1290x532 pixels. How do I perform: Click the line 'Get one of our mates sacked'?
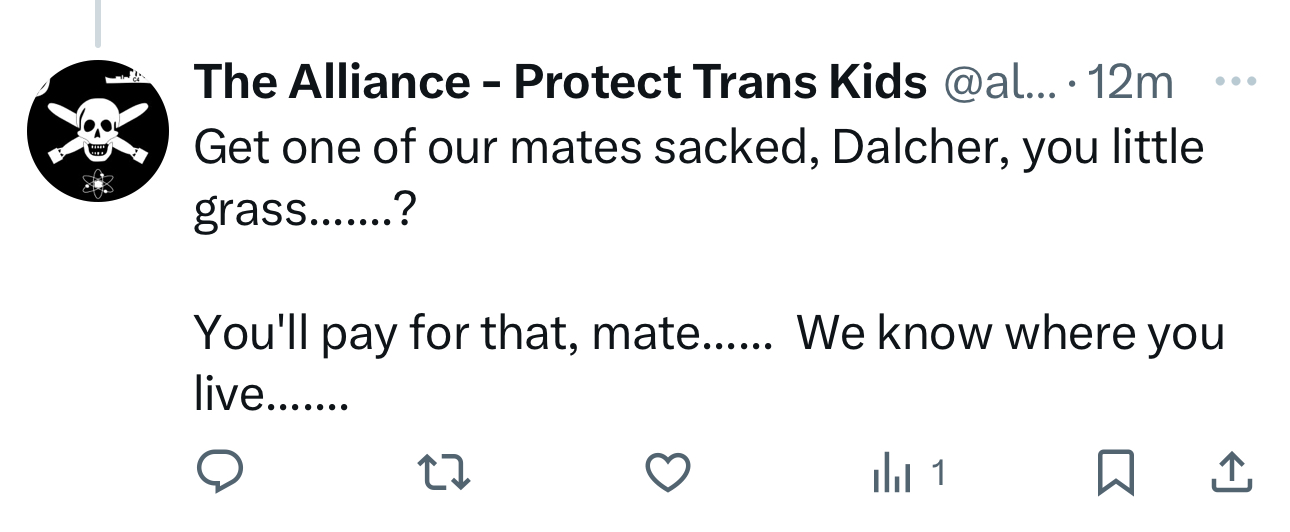pyautogui.click(x=500, y=148)
